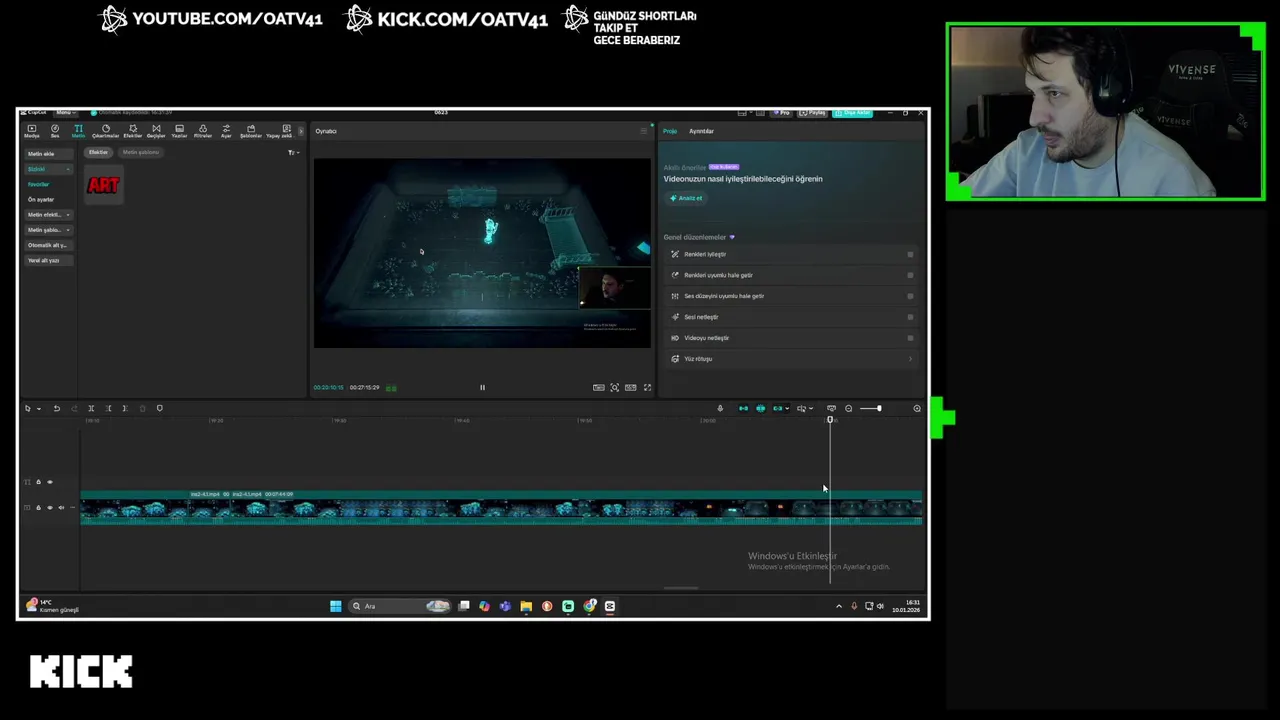Viewport: 1280px width, 720px height.
Task: Open Windows Start menu
Action: tap(336, 606)
